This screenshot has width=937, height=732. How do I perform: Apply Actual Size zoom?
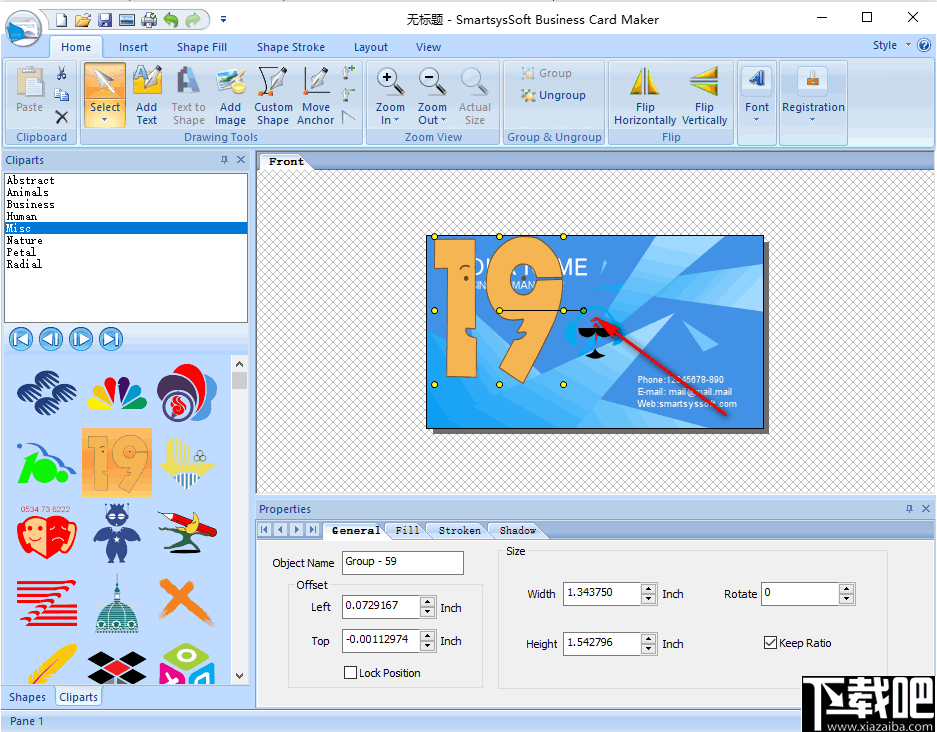[474, 95]
